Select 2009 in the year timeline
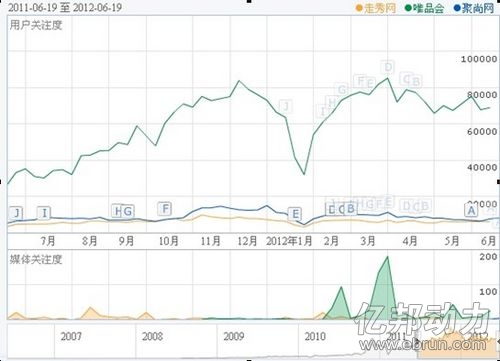The width and height of the screenshot is (500, 361). (234, 336)
